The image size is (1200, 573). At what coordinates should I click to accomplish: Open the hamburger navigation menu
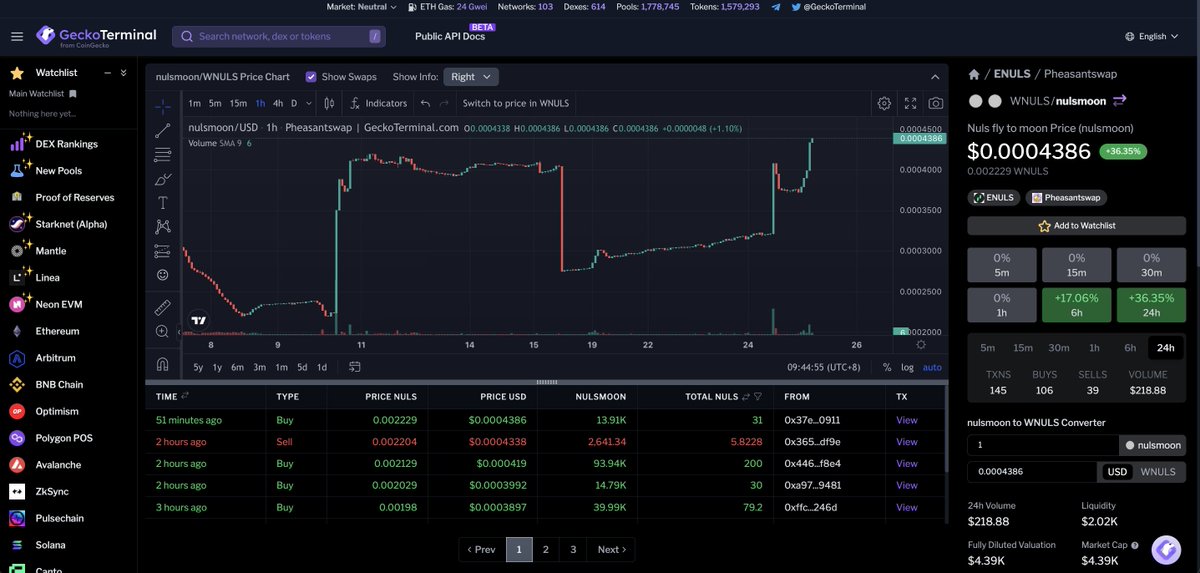tap(16, 37)
